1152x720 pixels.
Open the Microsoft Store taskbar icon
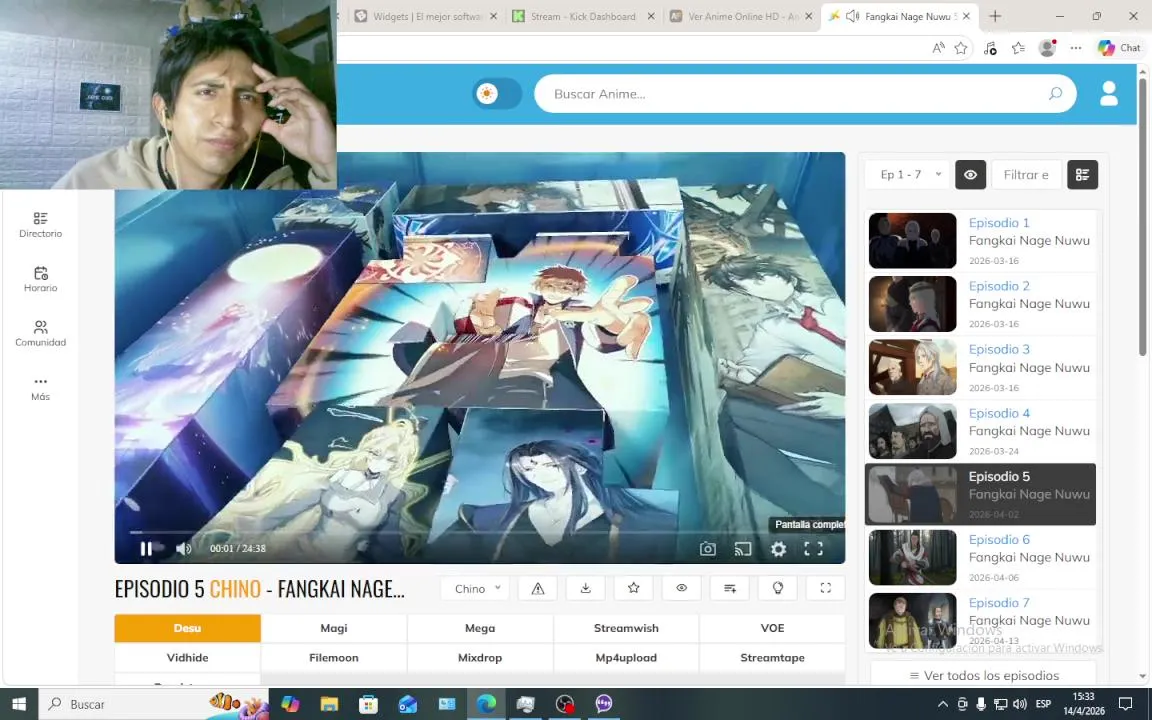coord(368,704)
